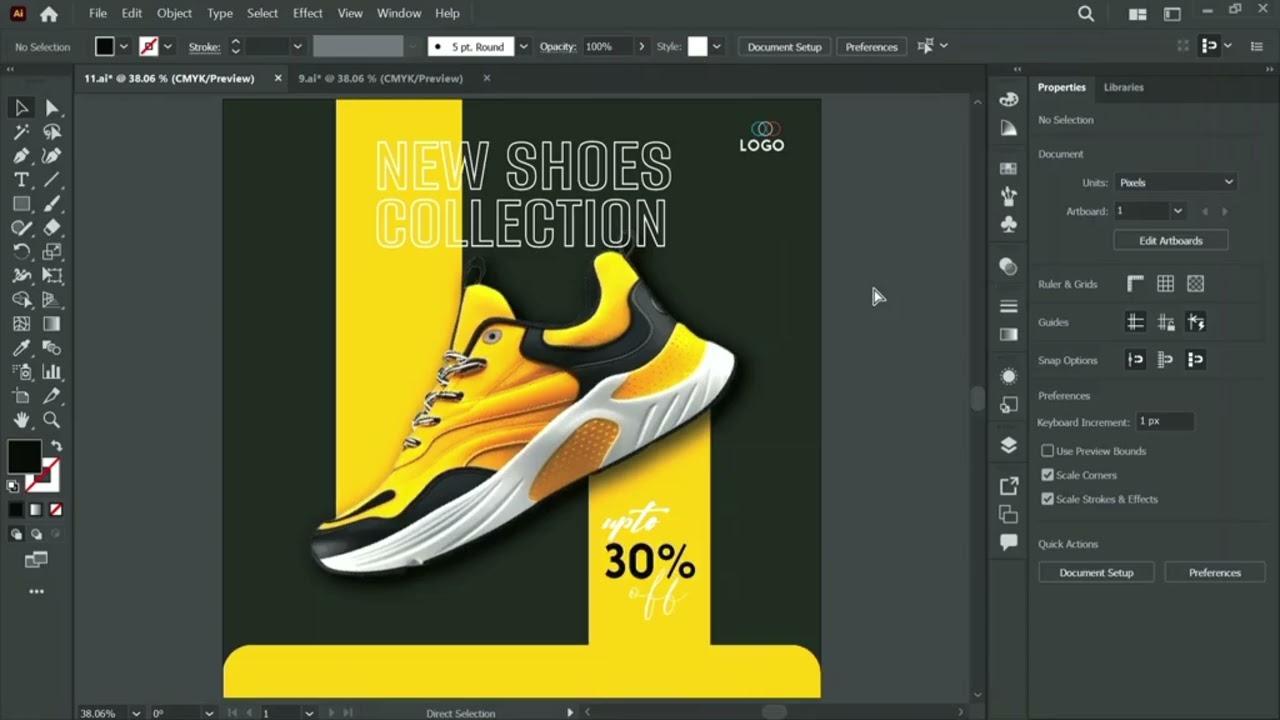1280x720 pixels.
Task: Open the Brushes panel icon
Action: (1009, 196)
